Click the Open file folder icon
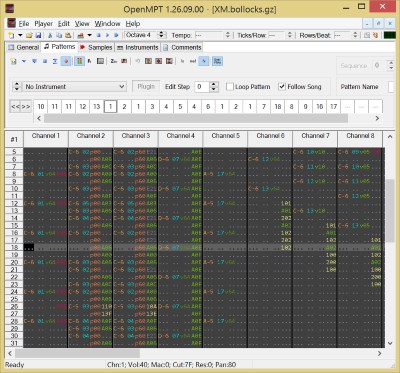Screen dimensions: 400x373 pos(29,35)
